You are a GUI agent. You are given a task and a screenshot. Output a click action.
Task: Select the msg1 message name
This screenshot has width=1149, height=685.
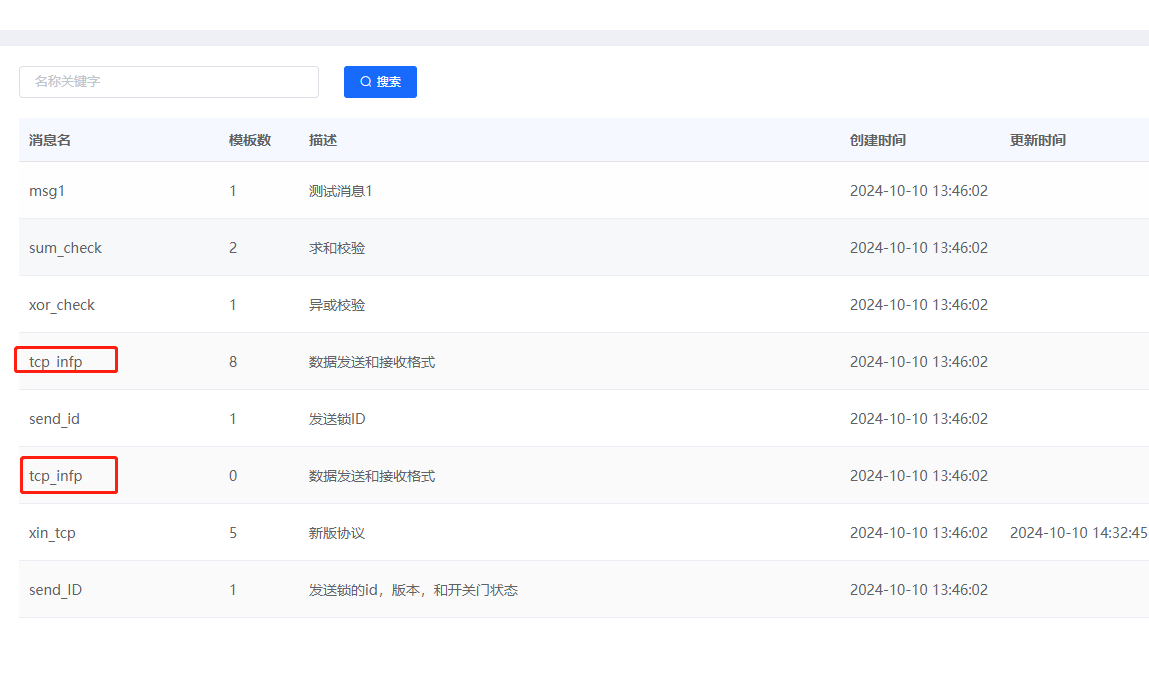tap(46, 190)
